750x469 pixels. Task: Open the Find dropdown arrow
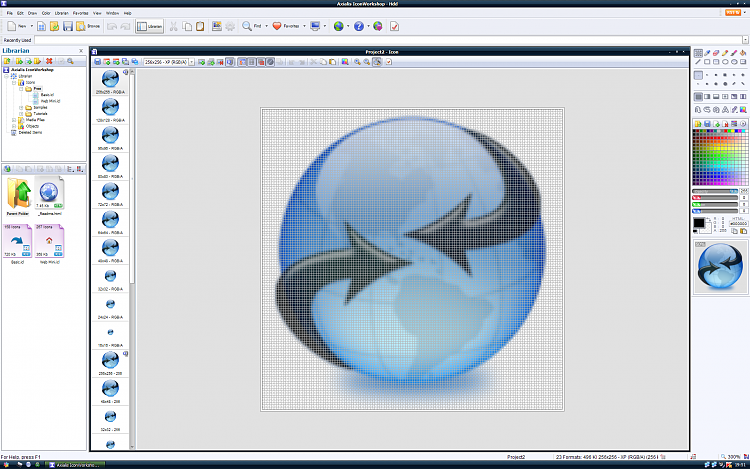point(266,26)
